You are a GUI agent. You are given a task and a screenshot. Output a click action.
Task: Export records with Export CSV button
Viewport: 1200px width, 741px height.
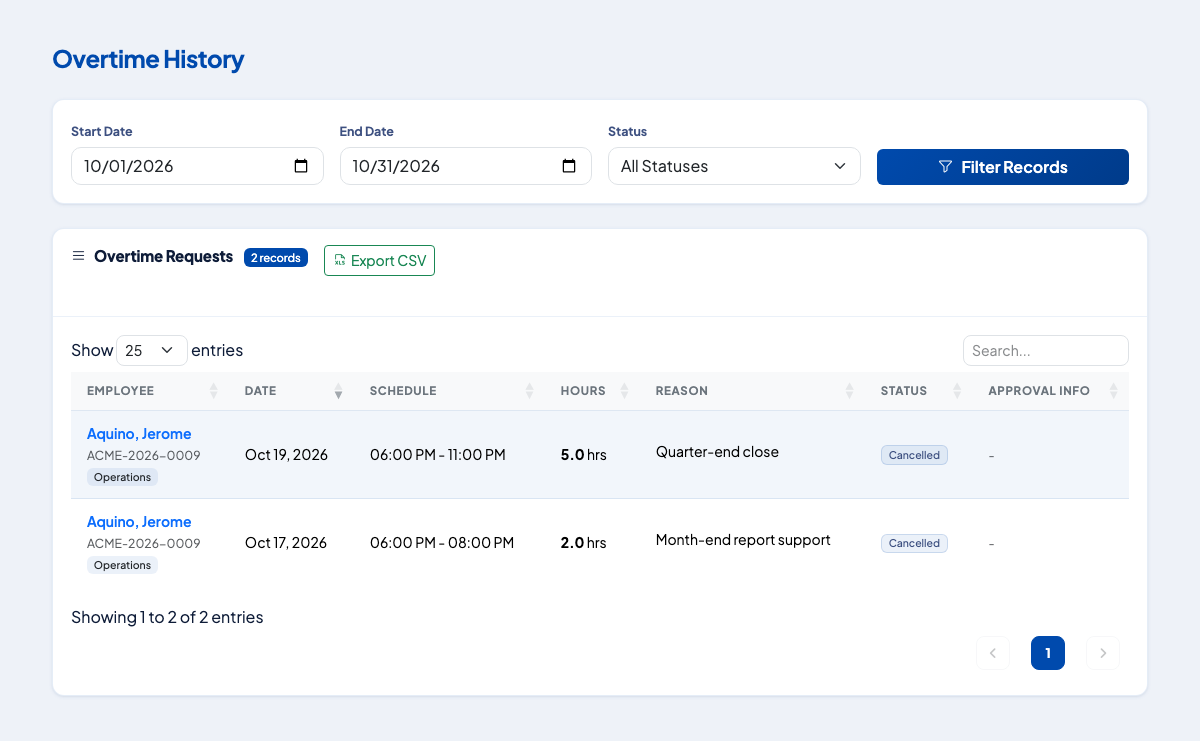pyautogui.click(x=379, y=260)
